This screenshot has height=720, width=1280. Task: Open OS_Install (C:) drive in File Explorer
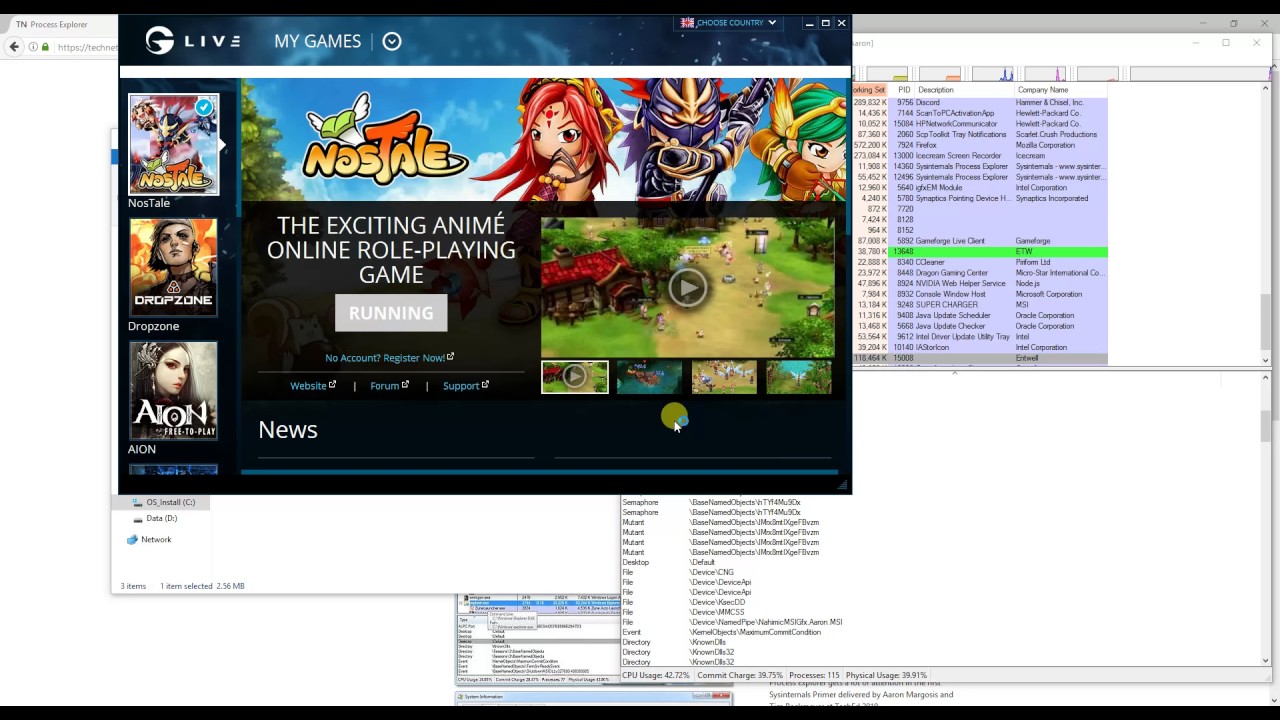[x=170, y=502]
